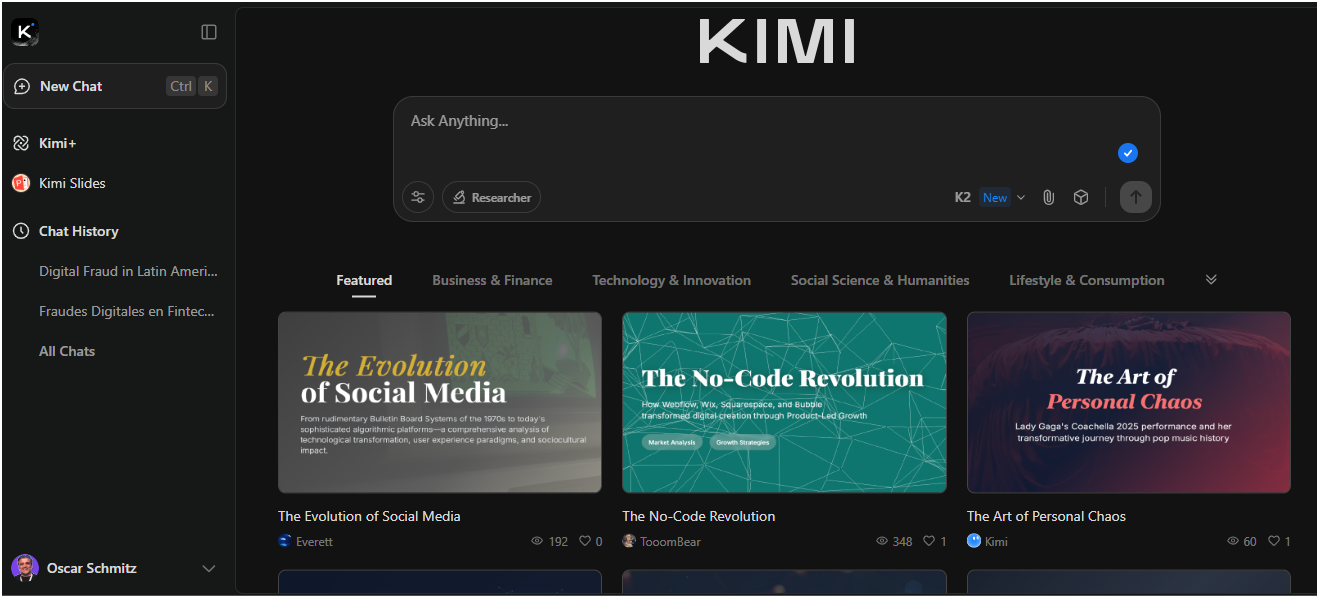Open Kimi Slides
This screenshot has height=597, width=1319.
tap(72, 183)
